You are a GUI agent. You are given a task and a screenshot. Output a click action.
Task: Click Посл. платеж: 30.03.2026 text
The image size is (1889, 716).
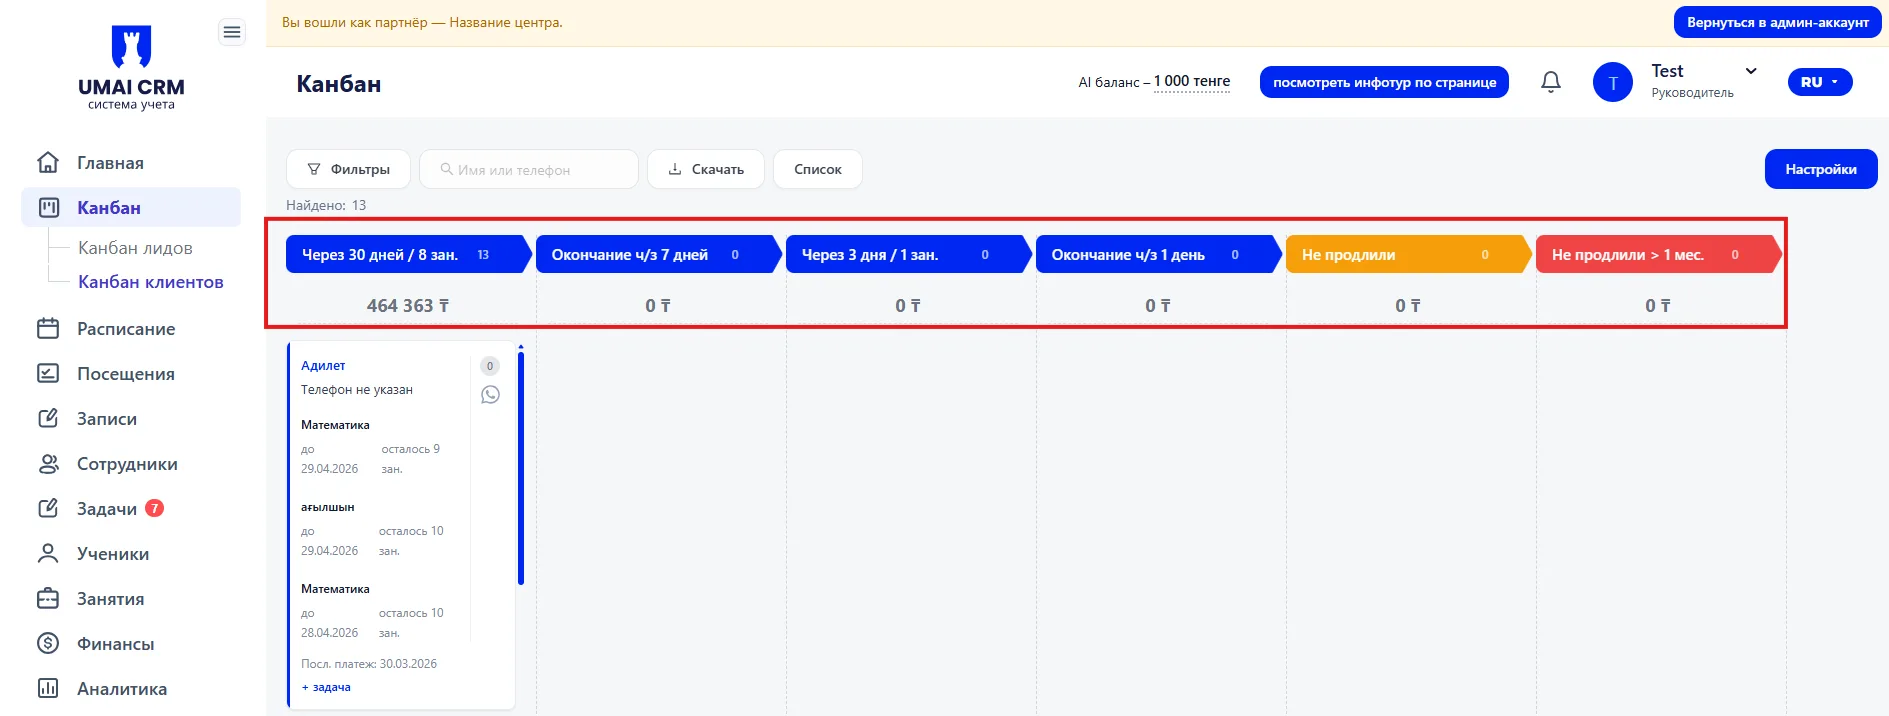[x=369, y=664]
